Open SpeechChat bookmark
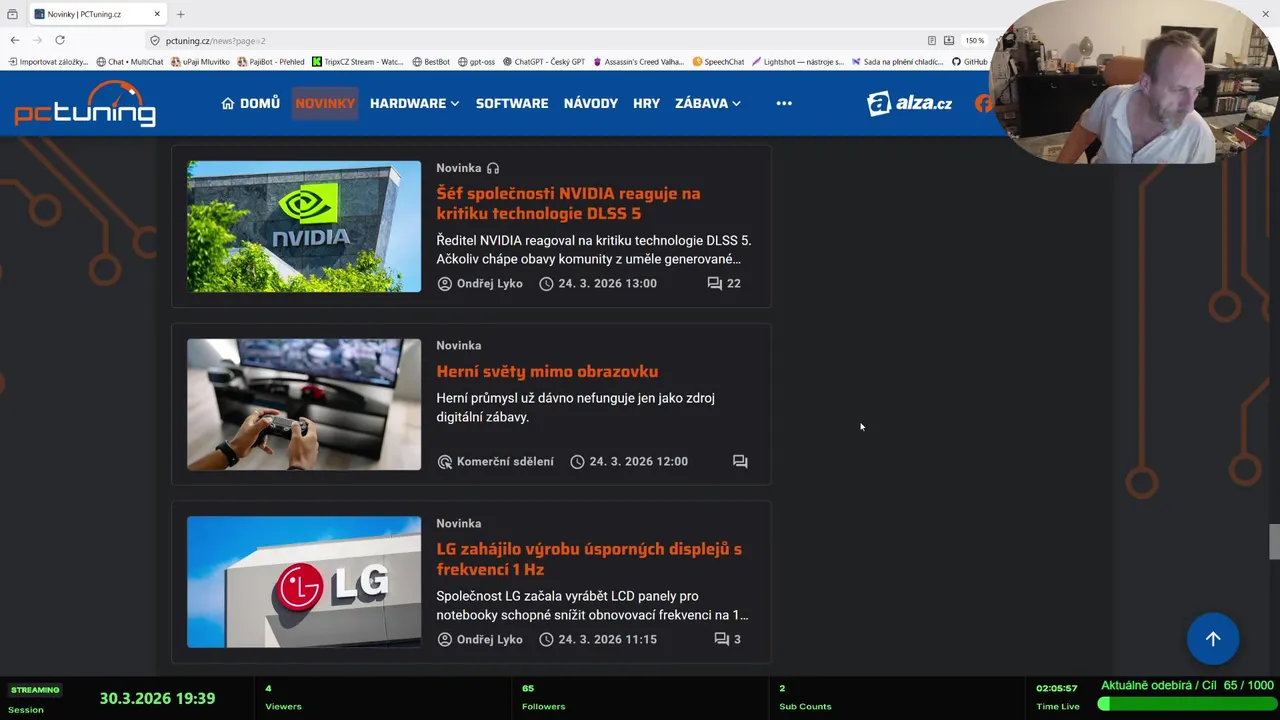Viewport: 1280px width, 720px height. [x=718, y=61]
